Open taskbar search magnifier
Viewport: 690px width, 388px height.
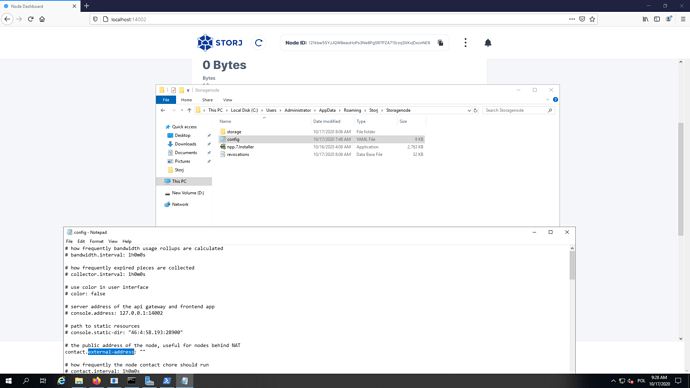[x=26, y=381]
